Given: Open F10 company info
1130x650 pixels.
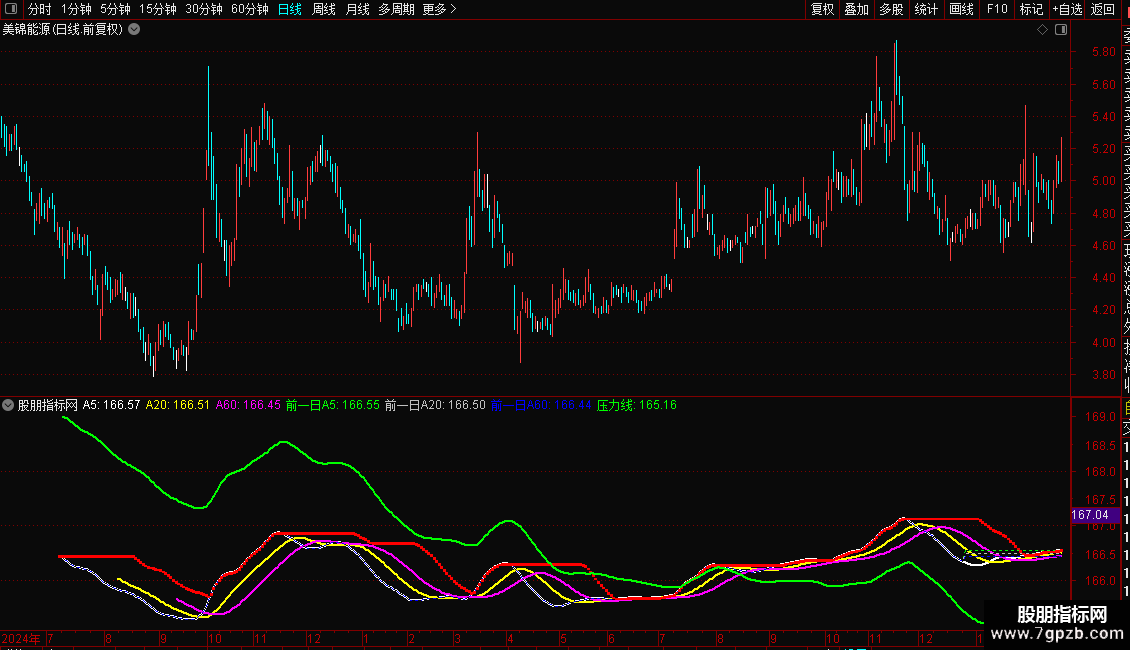Looking at the screenshot, I should [997, 9].
